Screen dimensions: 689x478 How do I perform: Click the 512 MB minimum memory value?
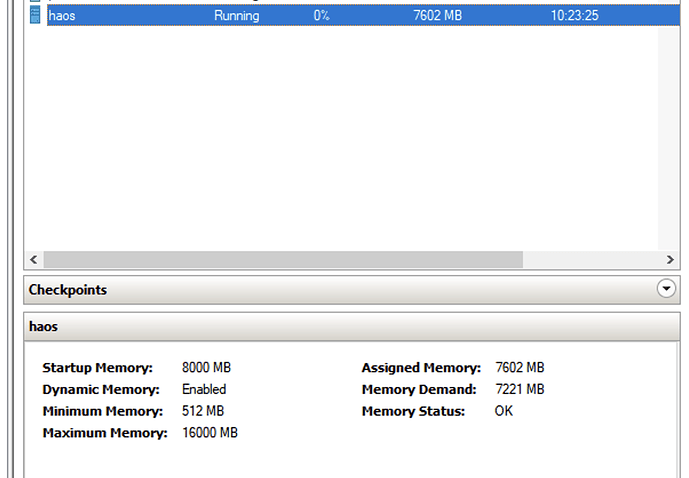pos(203,411)
